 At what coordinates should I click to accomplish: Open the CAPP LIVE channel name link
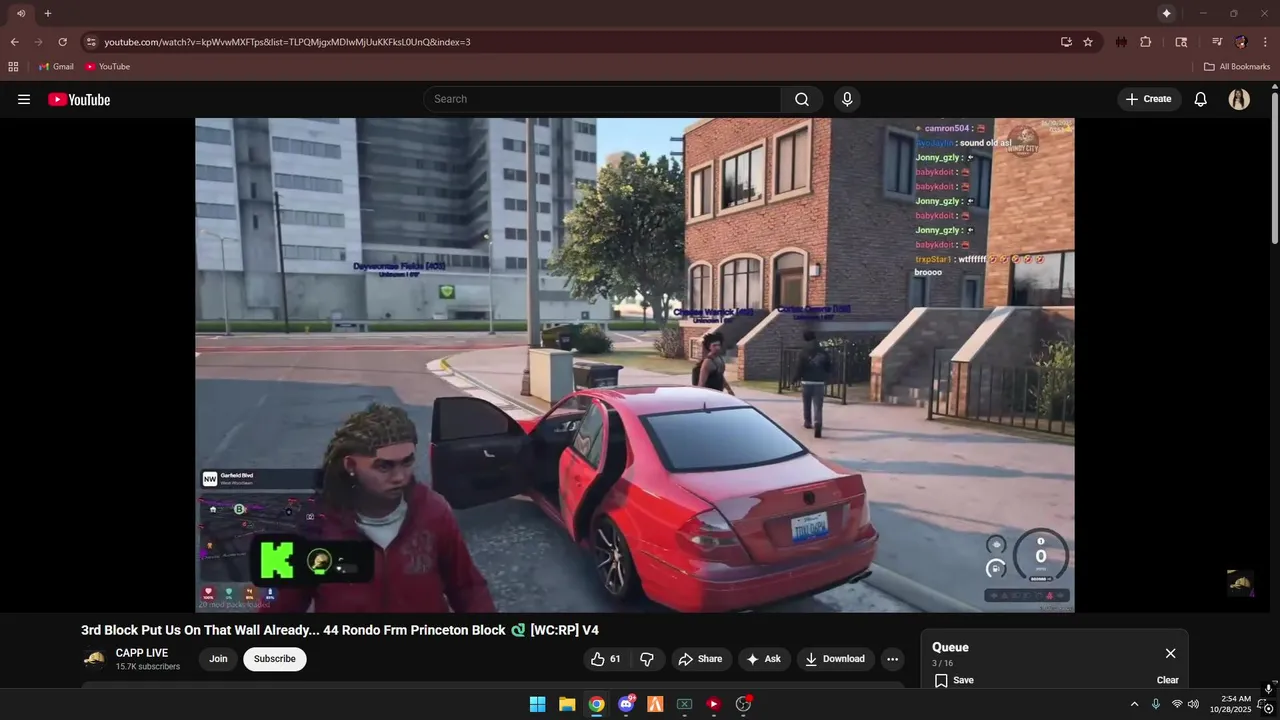(142, 653)
